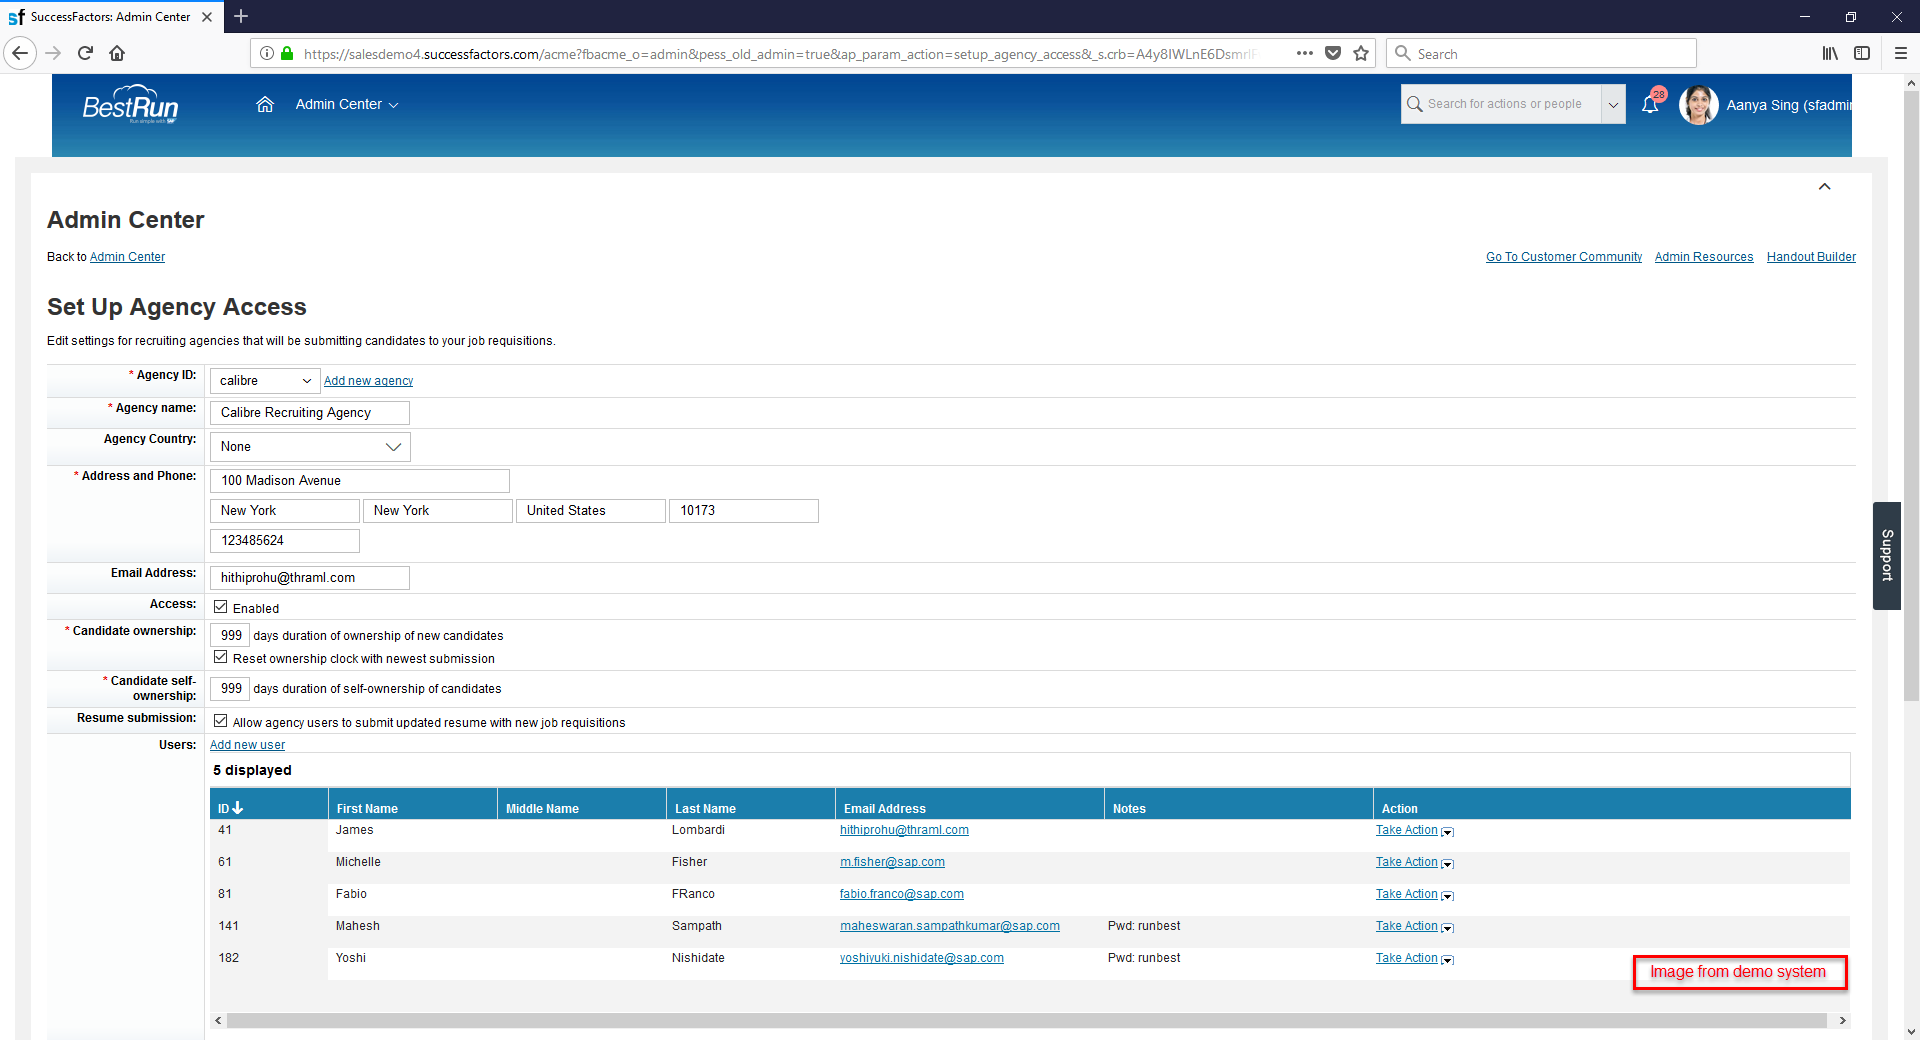Expand Admin Center navigation menu
This screenshot has width=1920, height=1040.
(347, 104)
